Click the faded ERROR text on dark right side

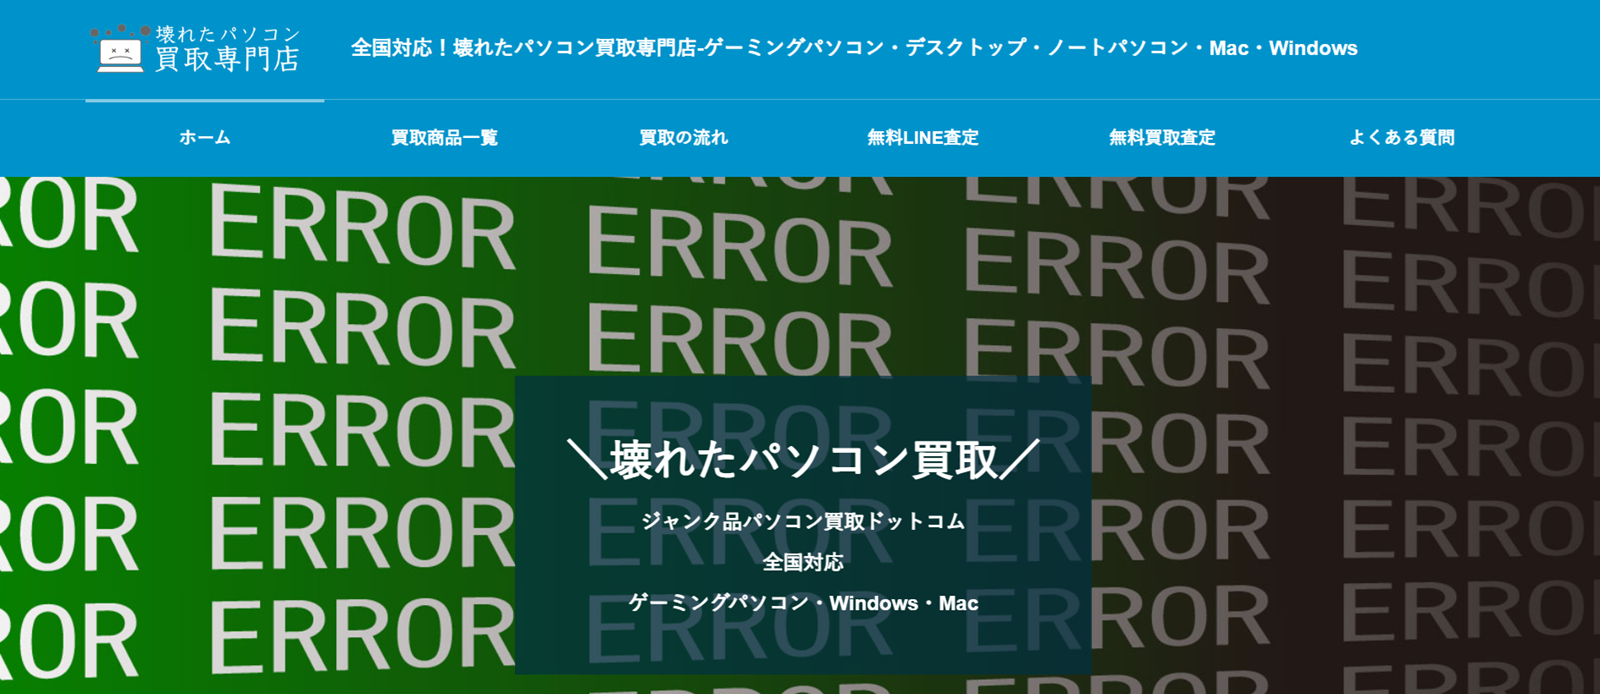click(1460, 370)
